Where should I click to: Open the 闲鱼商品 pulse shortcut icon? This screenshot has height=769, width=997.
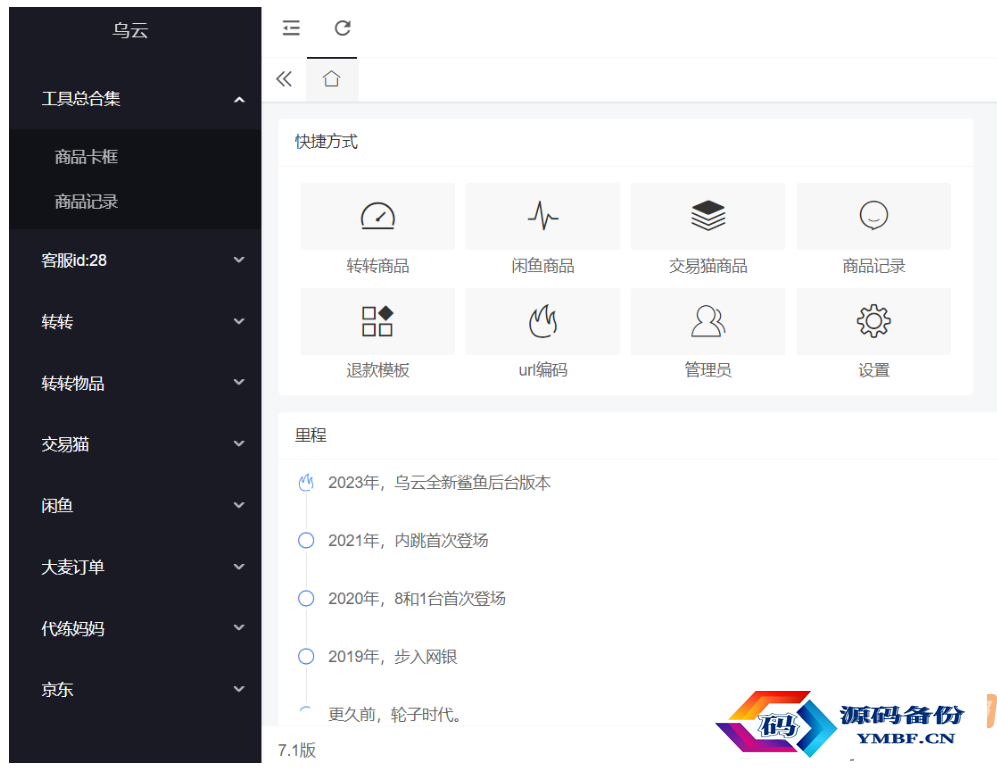pyautogui.click(x=542, y=216)
